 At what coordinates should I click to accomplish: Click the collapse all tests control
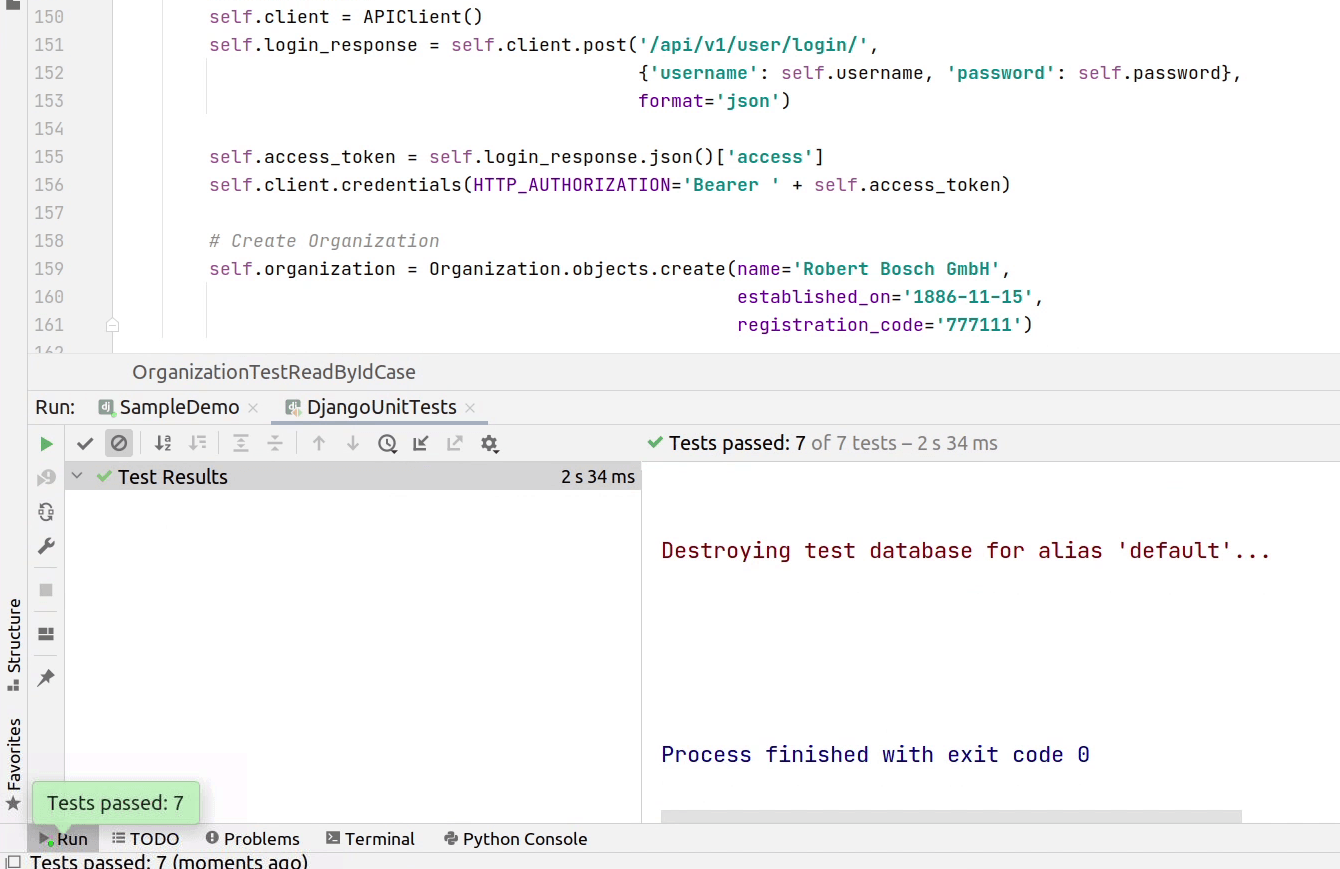[274, 443]
